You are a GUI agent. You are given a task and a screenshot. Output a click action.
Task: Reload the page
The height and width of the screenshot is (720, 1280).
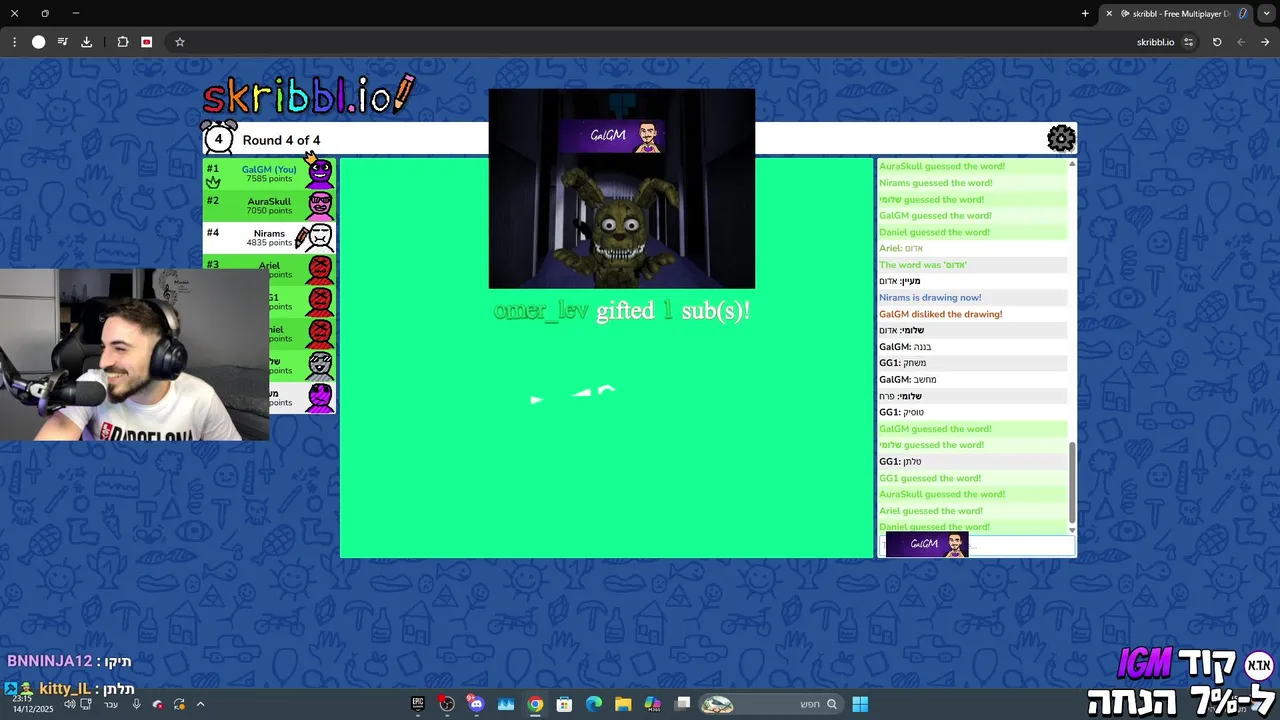(x=1217, y=42)
